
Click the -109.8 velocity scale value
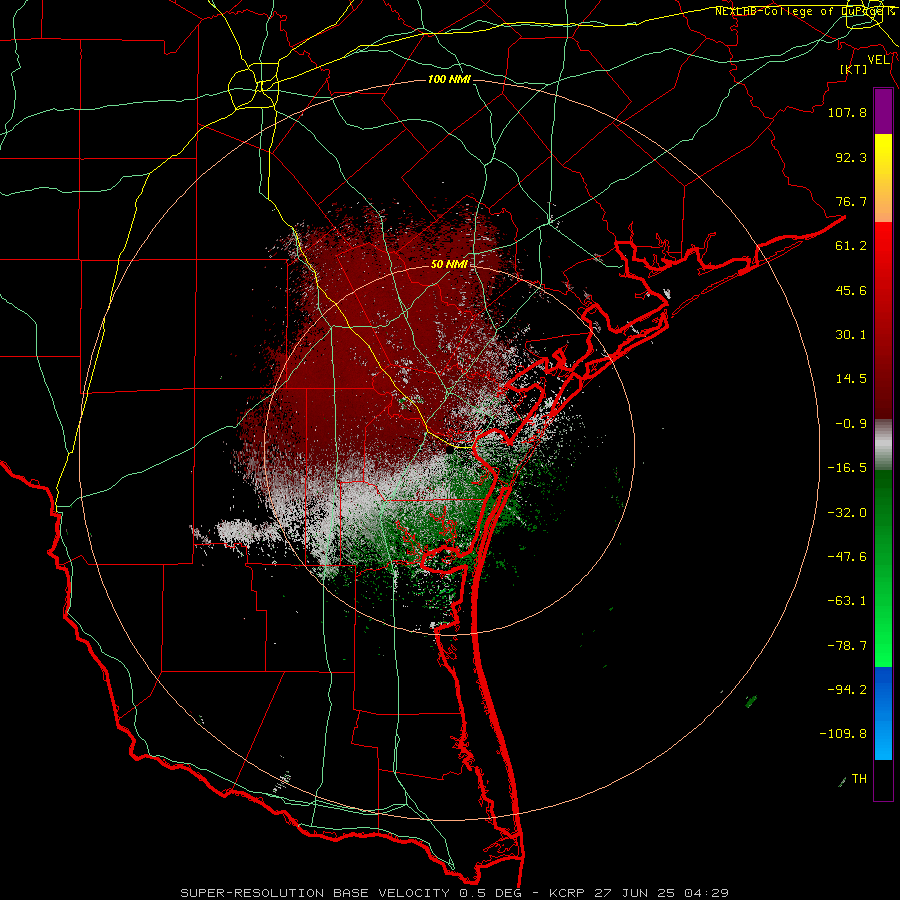(x=843, y=734)
